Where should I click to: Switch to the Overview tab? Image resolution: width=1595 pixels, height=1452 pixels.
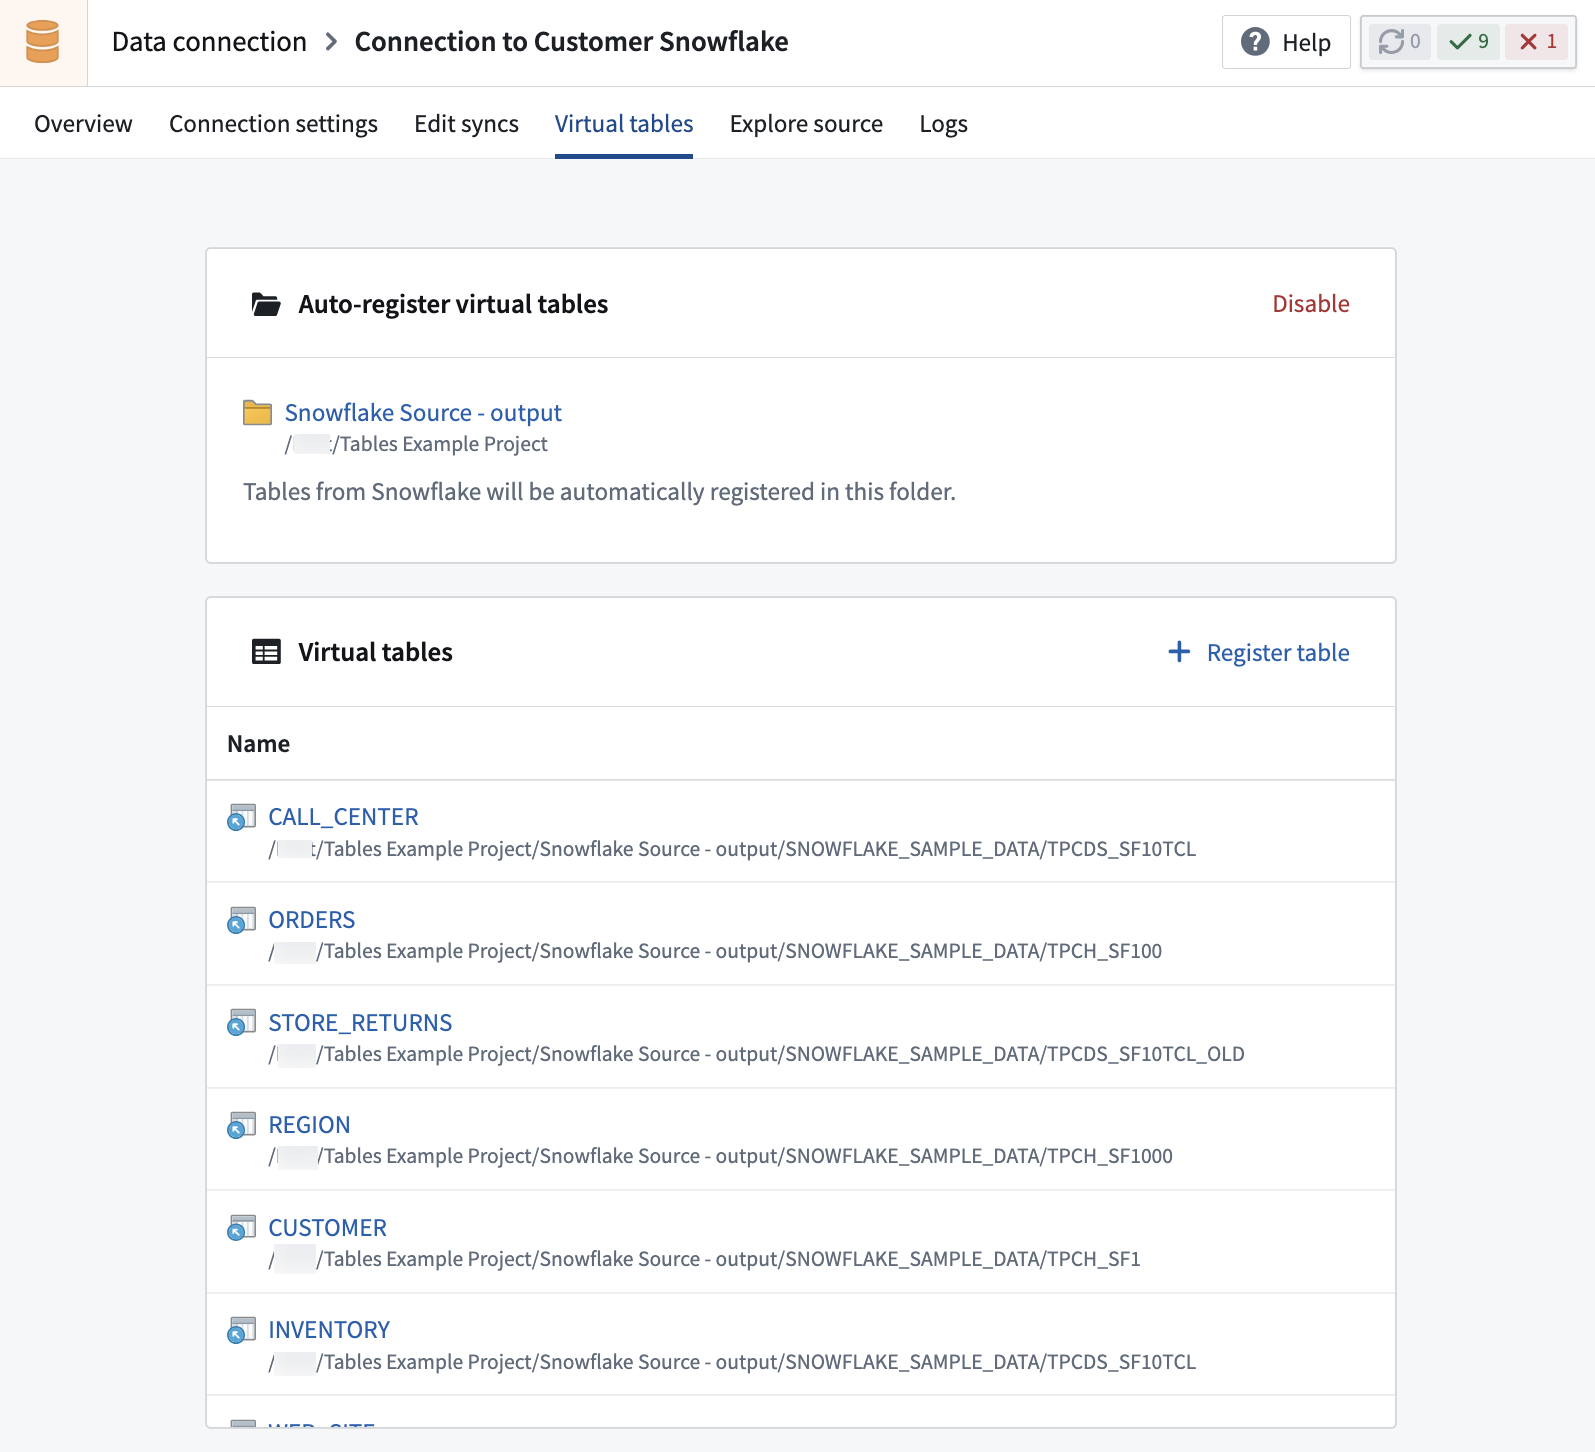83,124
